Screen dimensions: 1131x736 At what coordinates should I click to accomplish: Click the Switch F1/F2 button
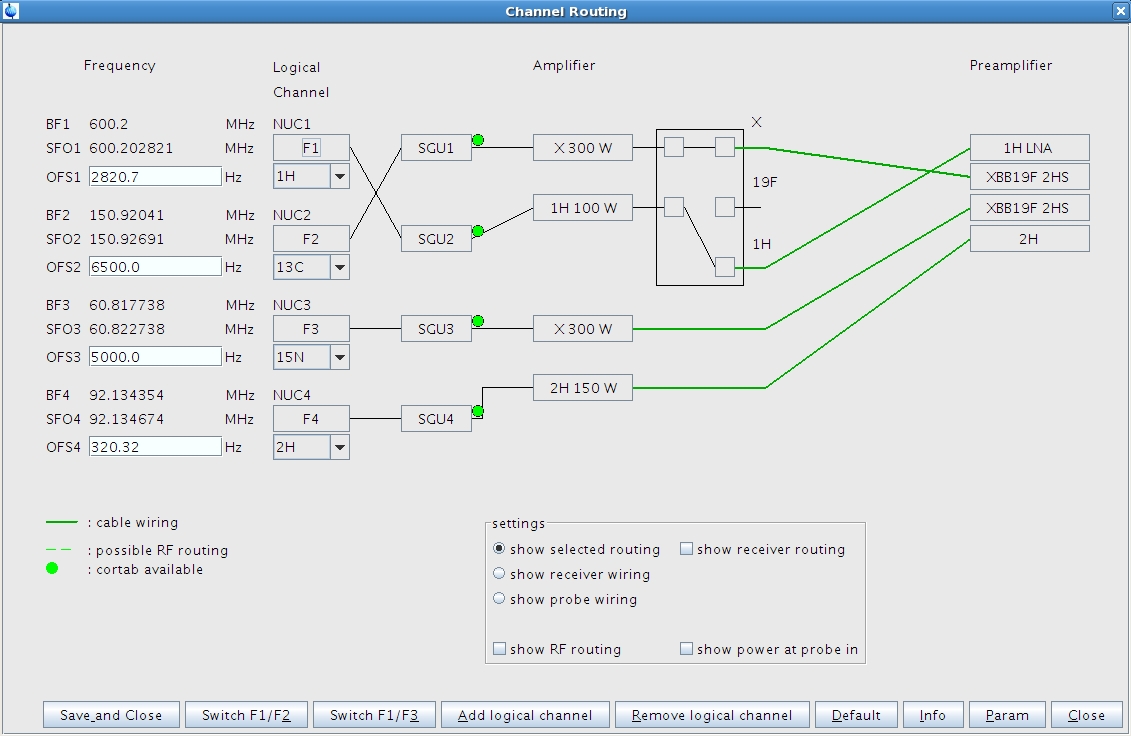[246, 715]
